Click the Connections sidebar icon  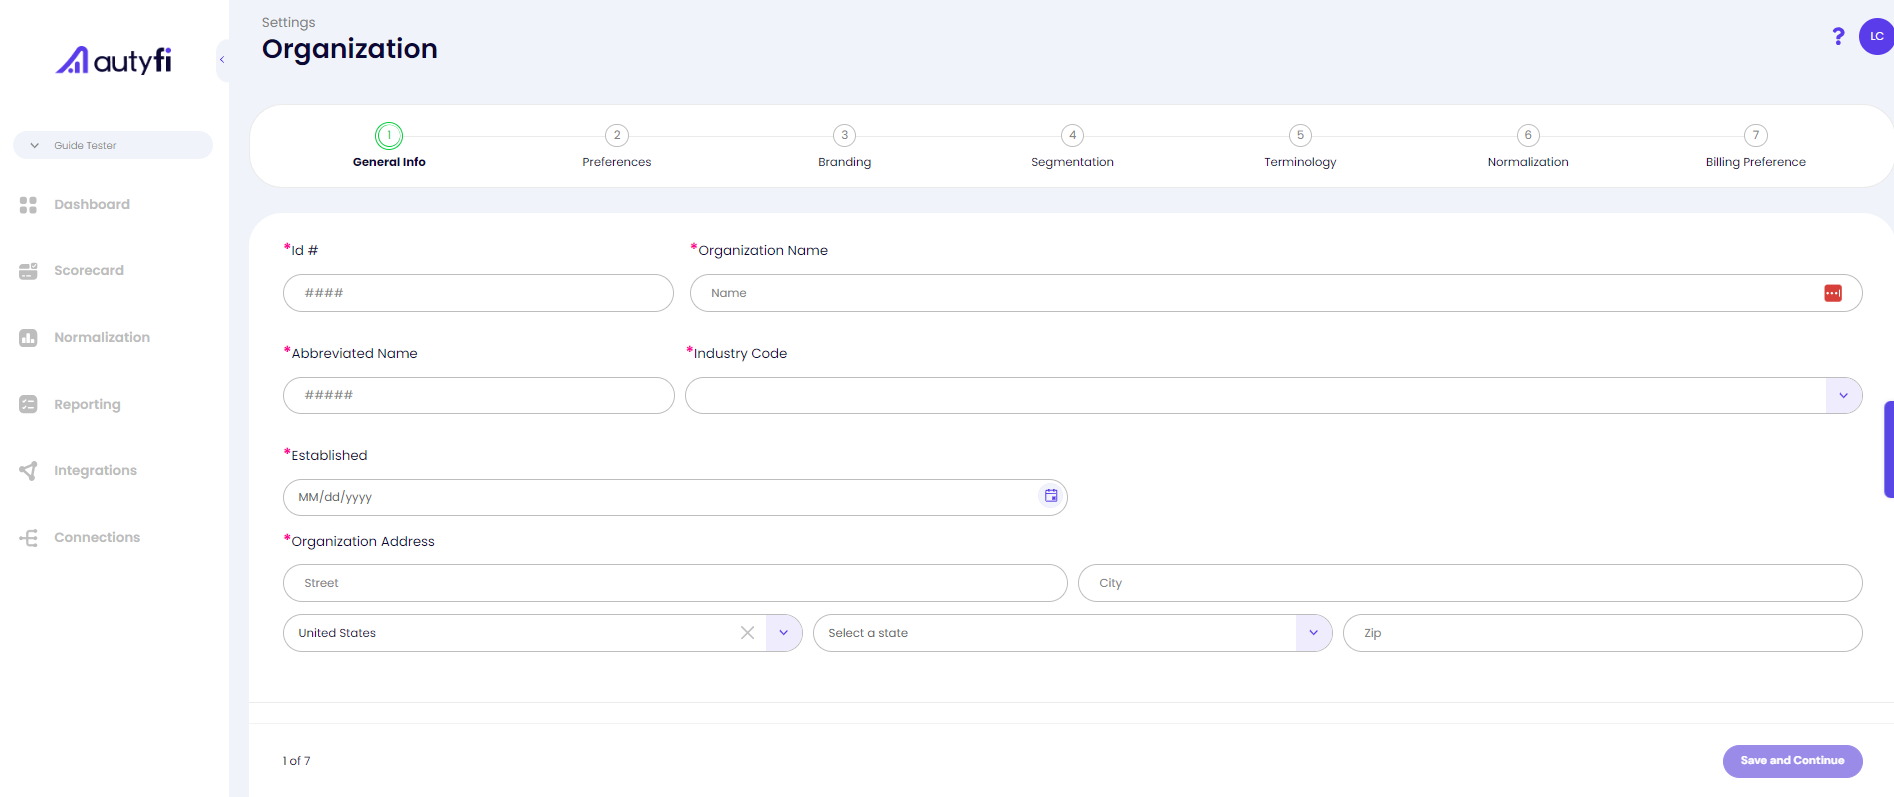pos(28,538)
